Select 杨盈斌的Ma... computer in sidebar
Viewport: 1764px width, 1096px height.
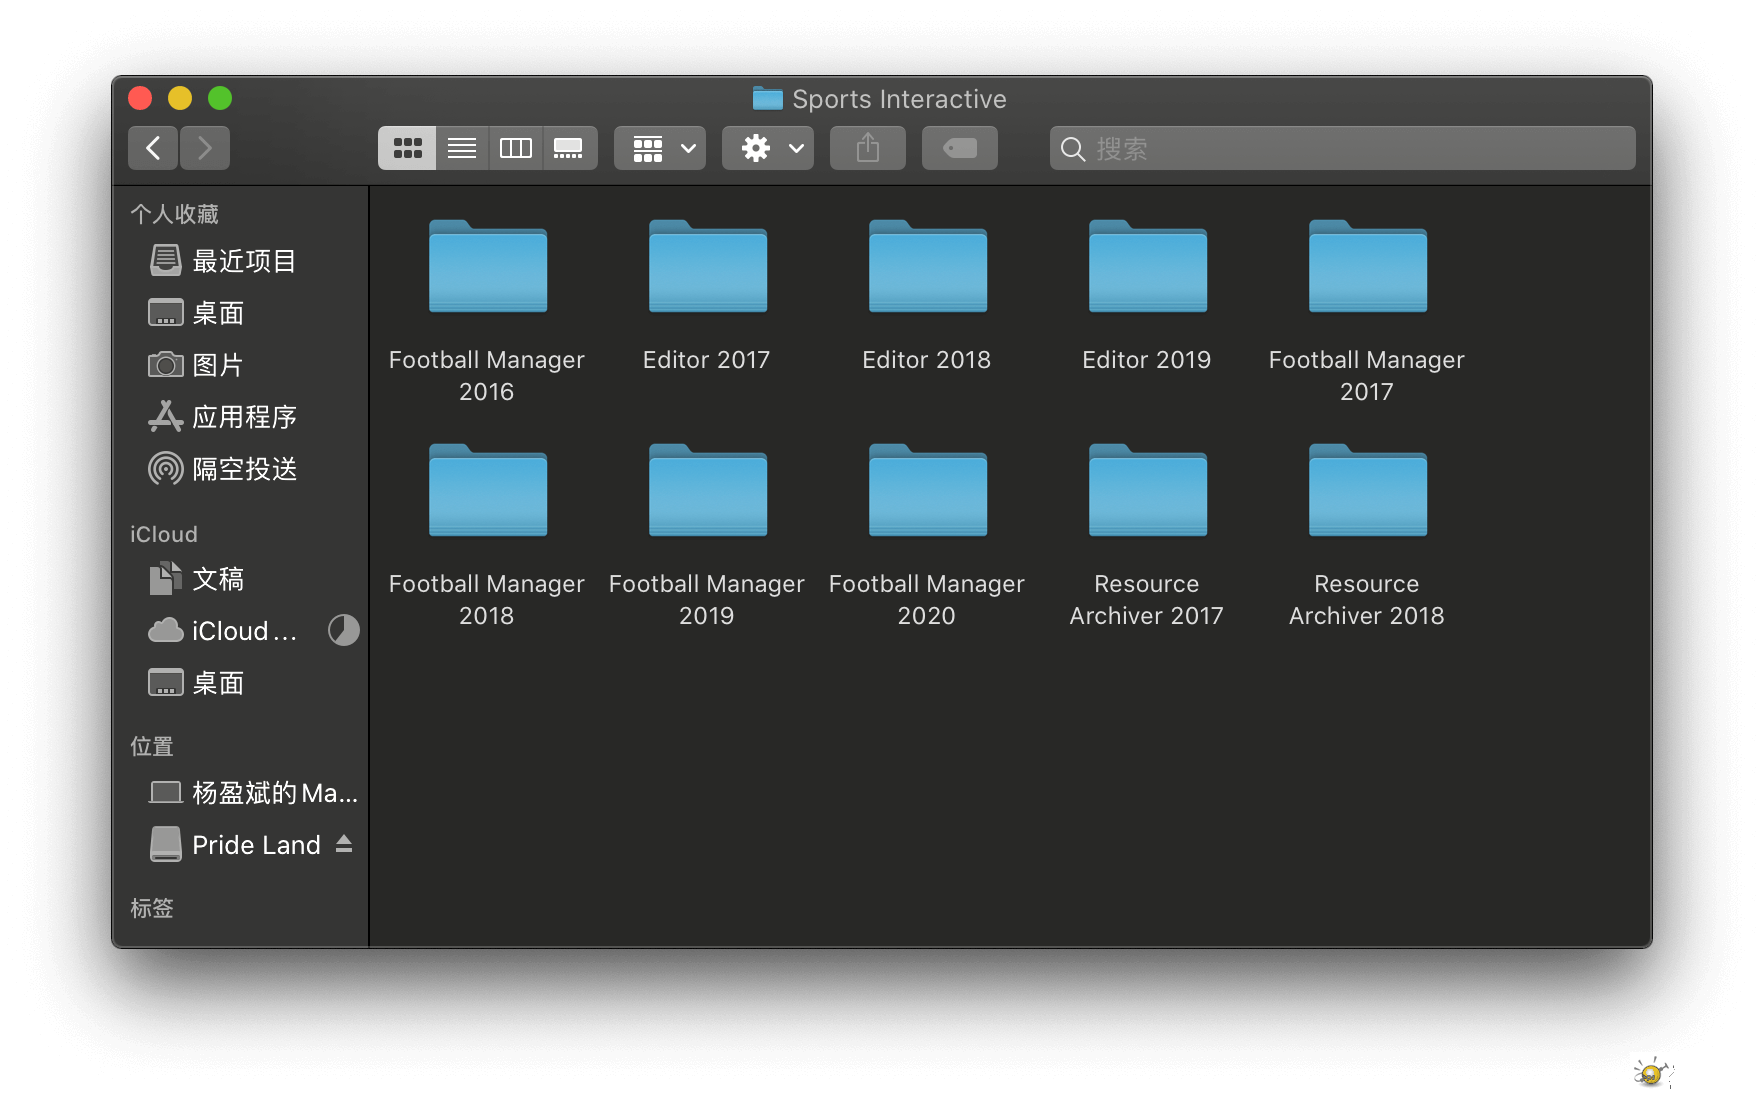(x=240, y=793)
